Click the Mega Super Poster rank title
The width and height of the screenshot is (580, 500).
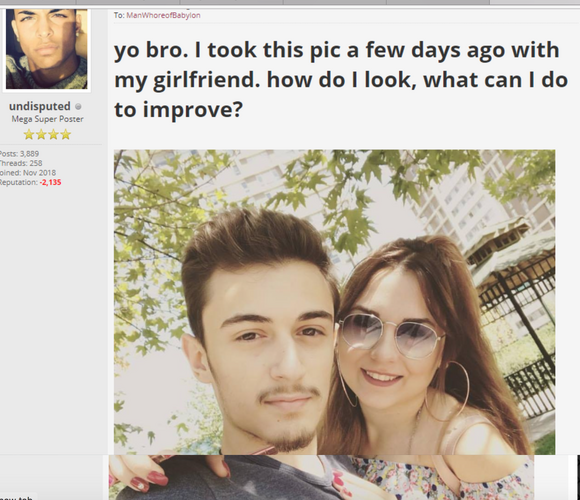[47, 119]
